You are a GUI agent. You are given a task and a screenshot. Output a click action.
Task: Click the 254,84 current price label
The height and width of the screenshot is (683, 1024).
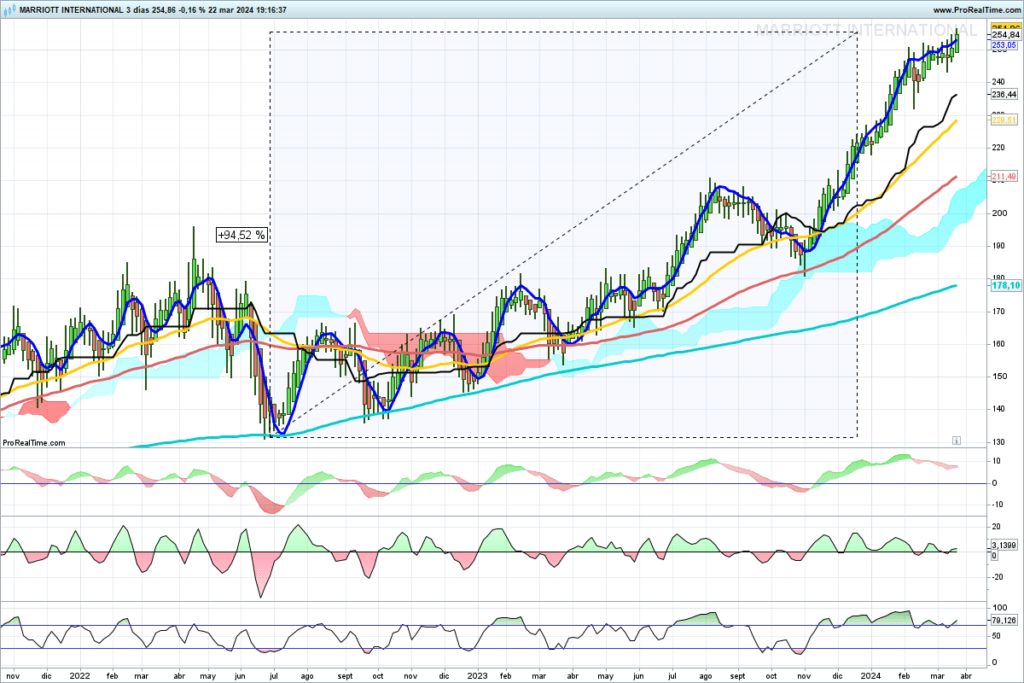click(1005, 35)
